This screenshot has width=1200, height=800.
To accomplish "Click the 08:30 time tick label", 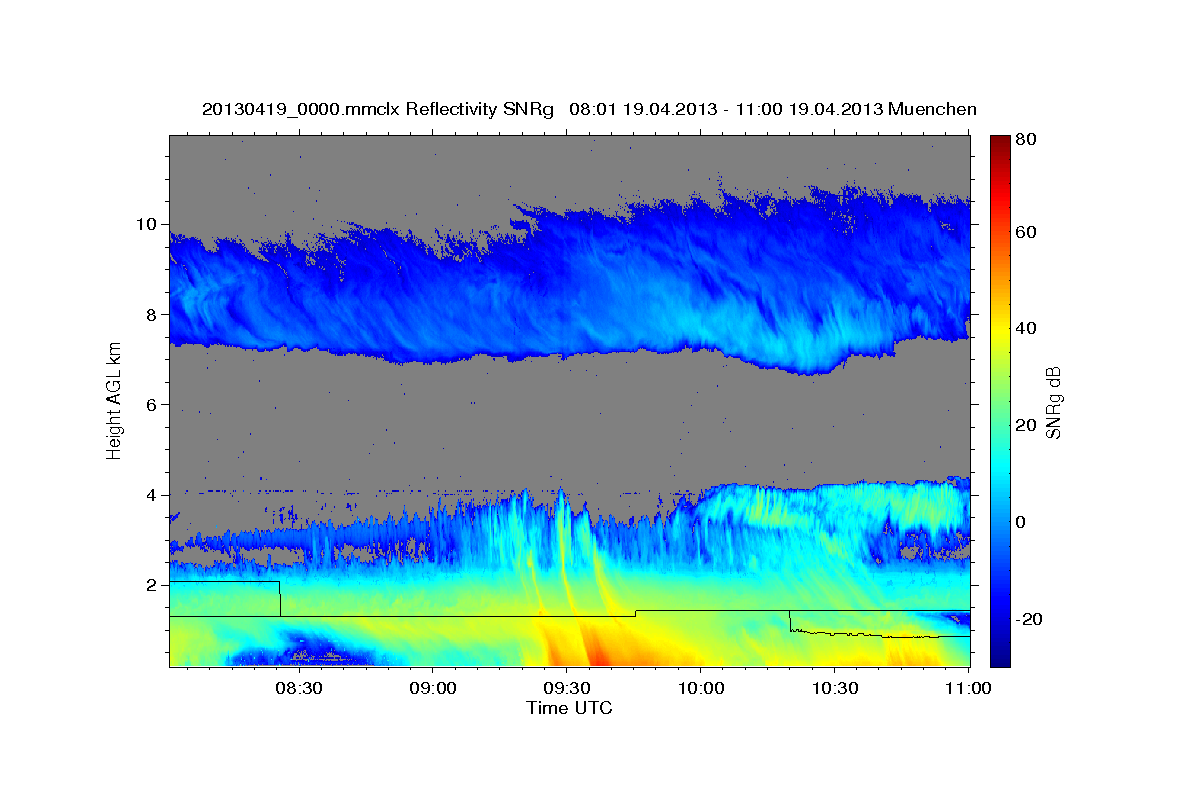I will coord(298,689).
